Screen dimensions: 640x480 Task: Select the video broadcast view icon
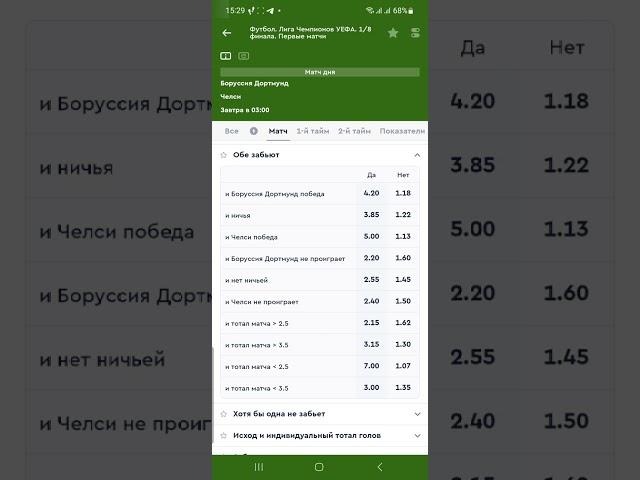coord(244,56)
